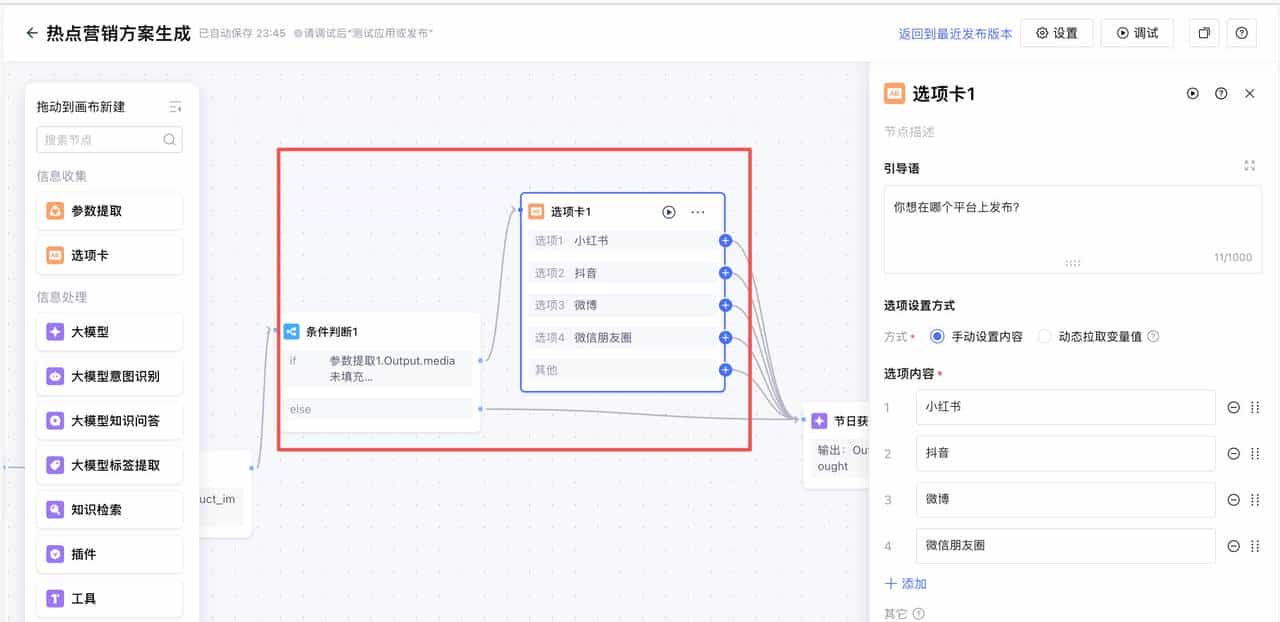This screenshot has height=622, width=1280.
Task: Enable 动态拉取变量值 mode
Action: pyautogui.click(x=1044, y=336)
